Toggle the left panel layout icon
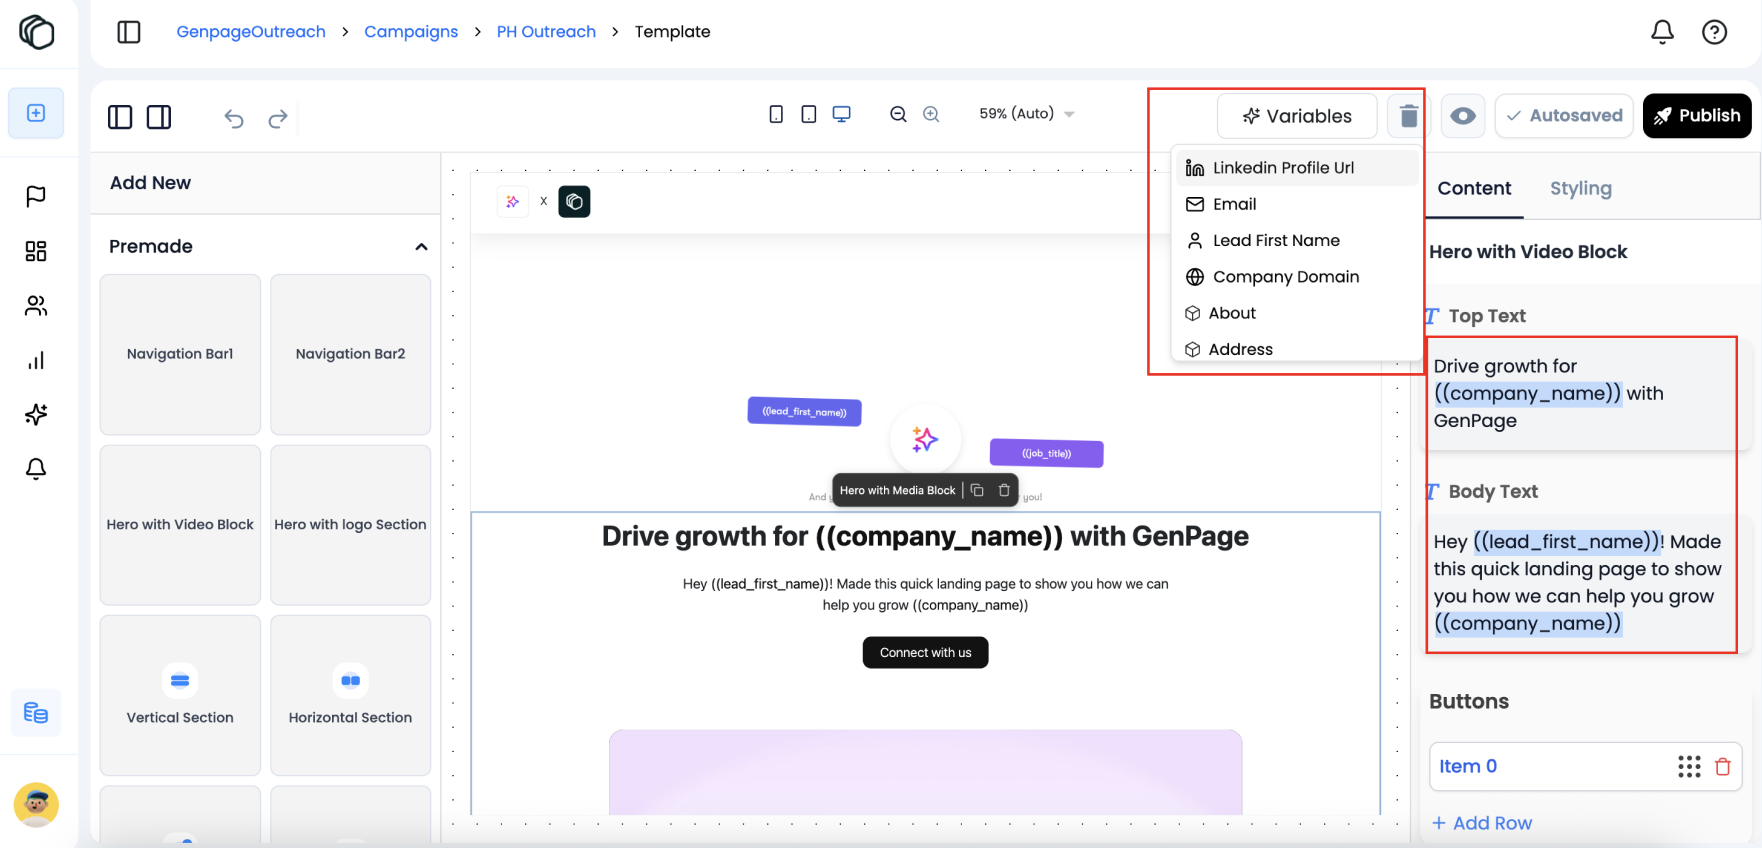Screen dimensions: 1762x848 pos(120,117)
